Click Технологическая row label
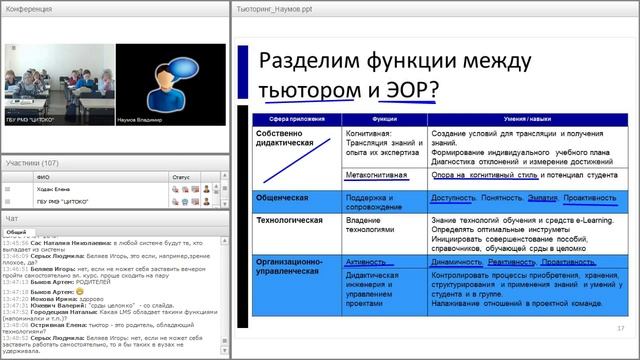640x360 pixels. 289,220
